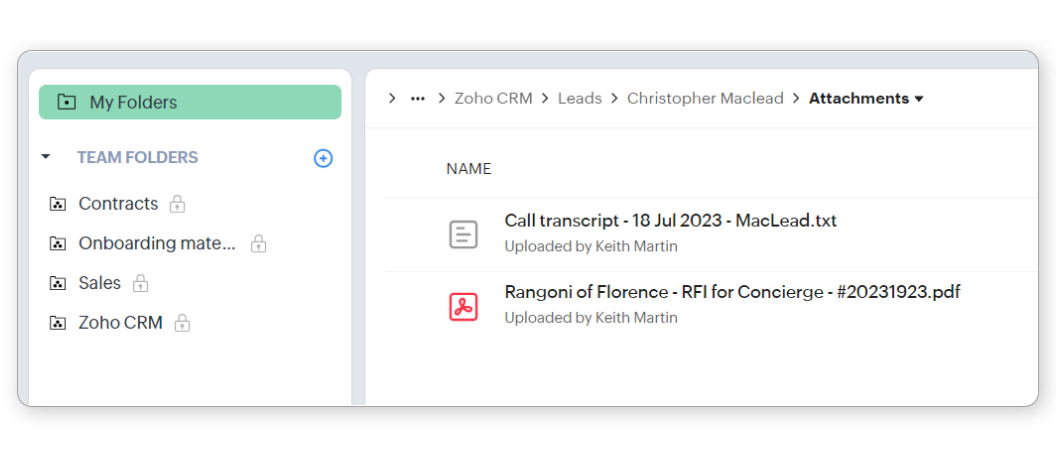This screenshot has width=1056, height=456.
Task: Open Call transcript - 18 Jul 2023 file
Action: tap(670, 221)
